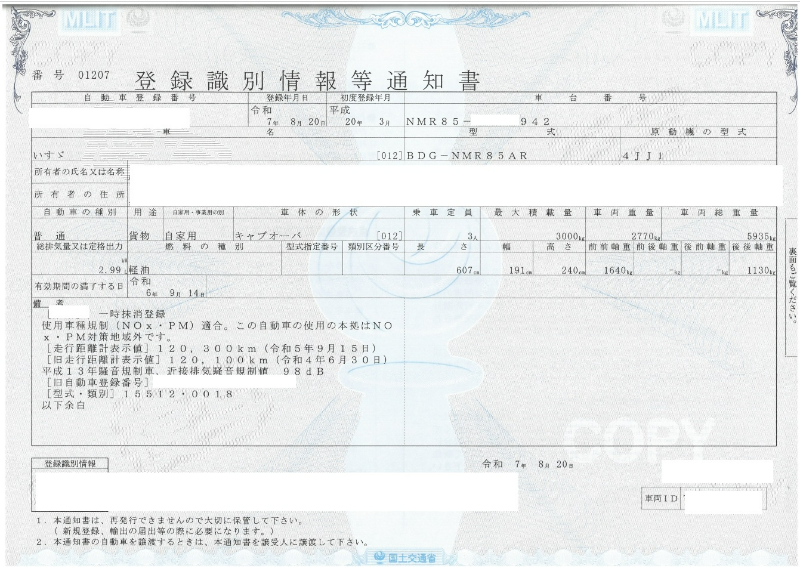The width and height of the screenshot is (800, 567).
Task: Select model code BDG-NMR85AR
Action: [467, 155]
